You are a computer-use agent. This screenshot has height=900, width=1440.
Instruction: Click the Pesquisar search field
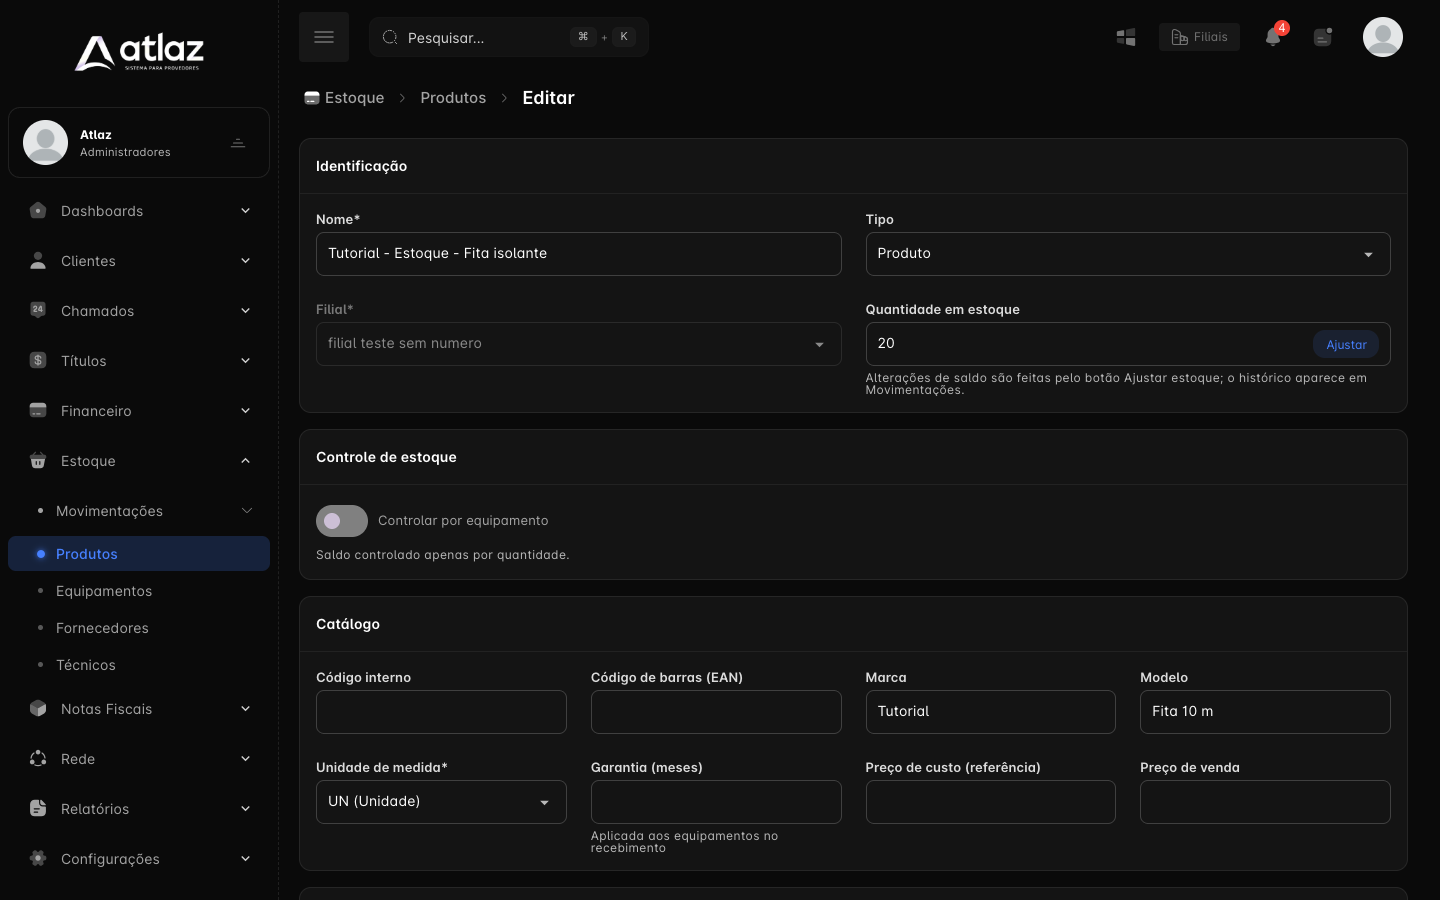509,37
